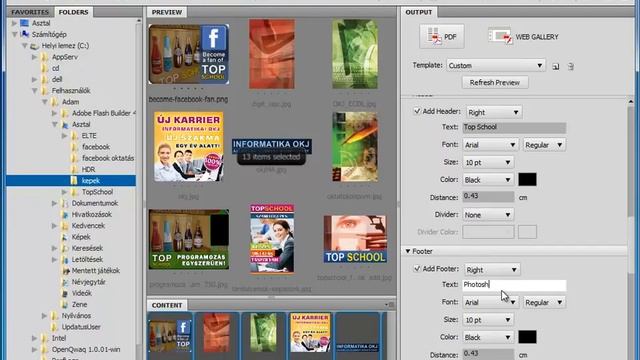640x360 pixels.
Task: Expand the AppServ folder tree node
Action: click(x=35, y=57)
